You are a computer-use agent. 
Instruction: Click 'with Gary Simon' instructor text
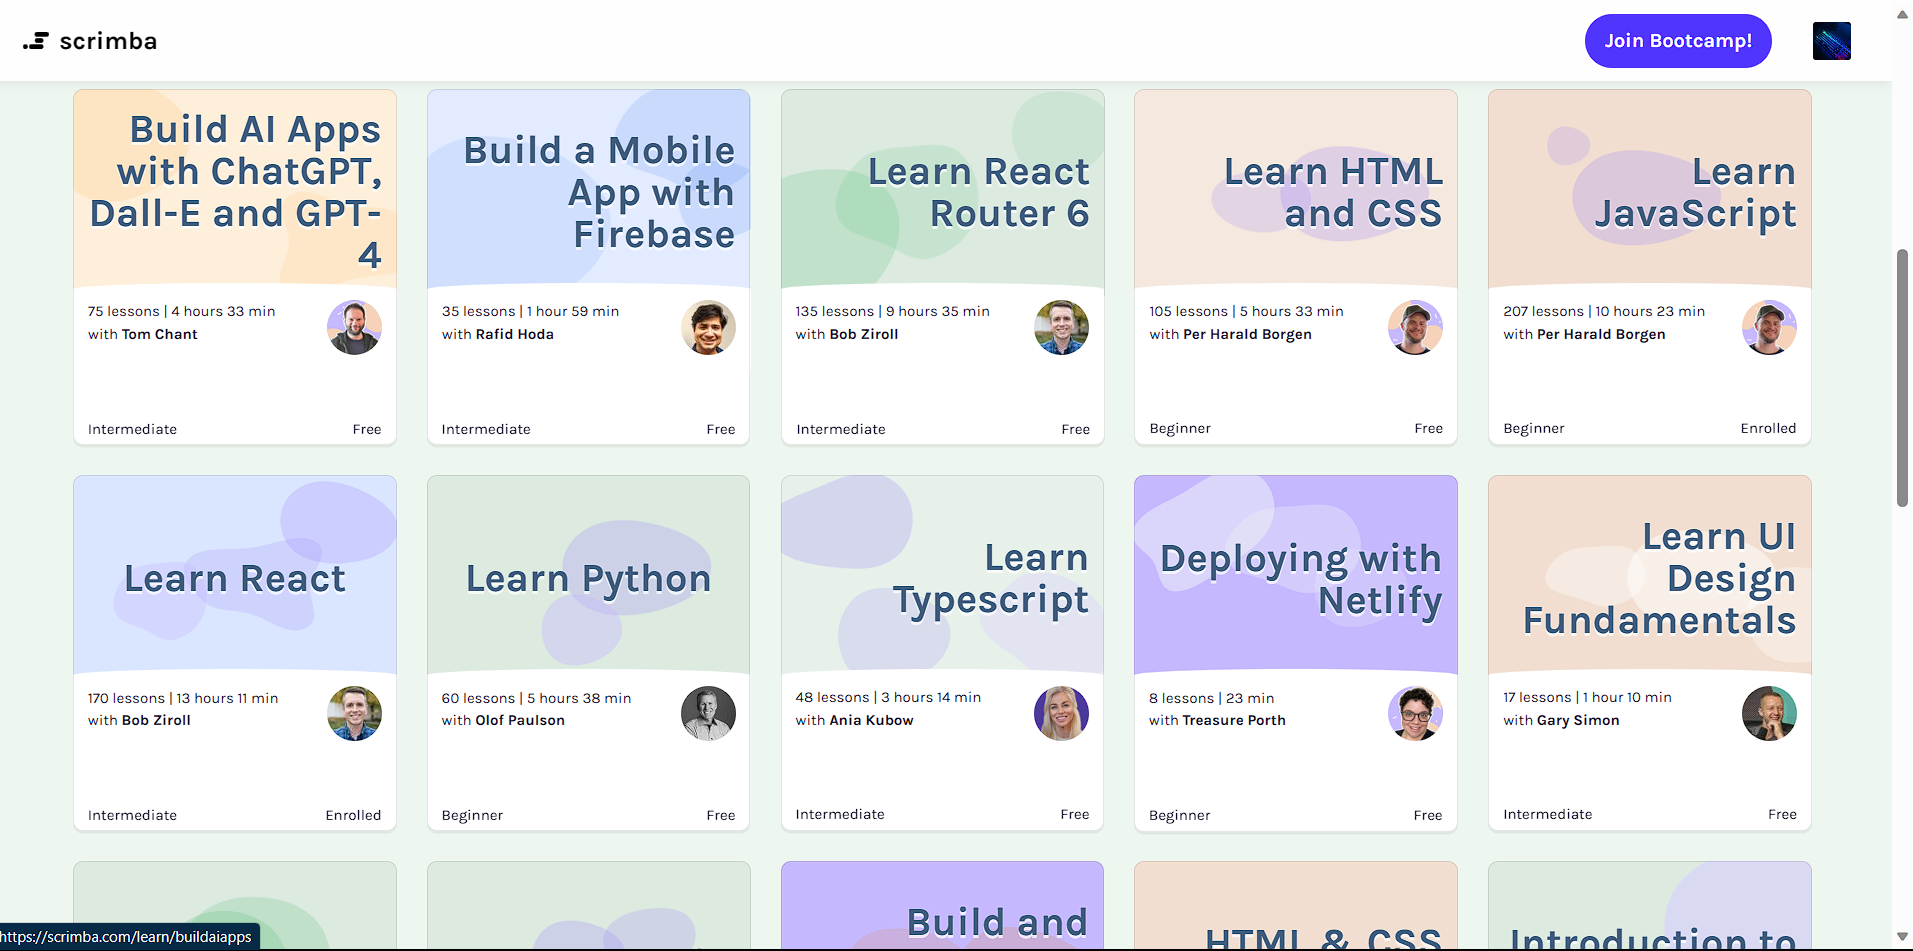click(x=1561, y=720)
